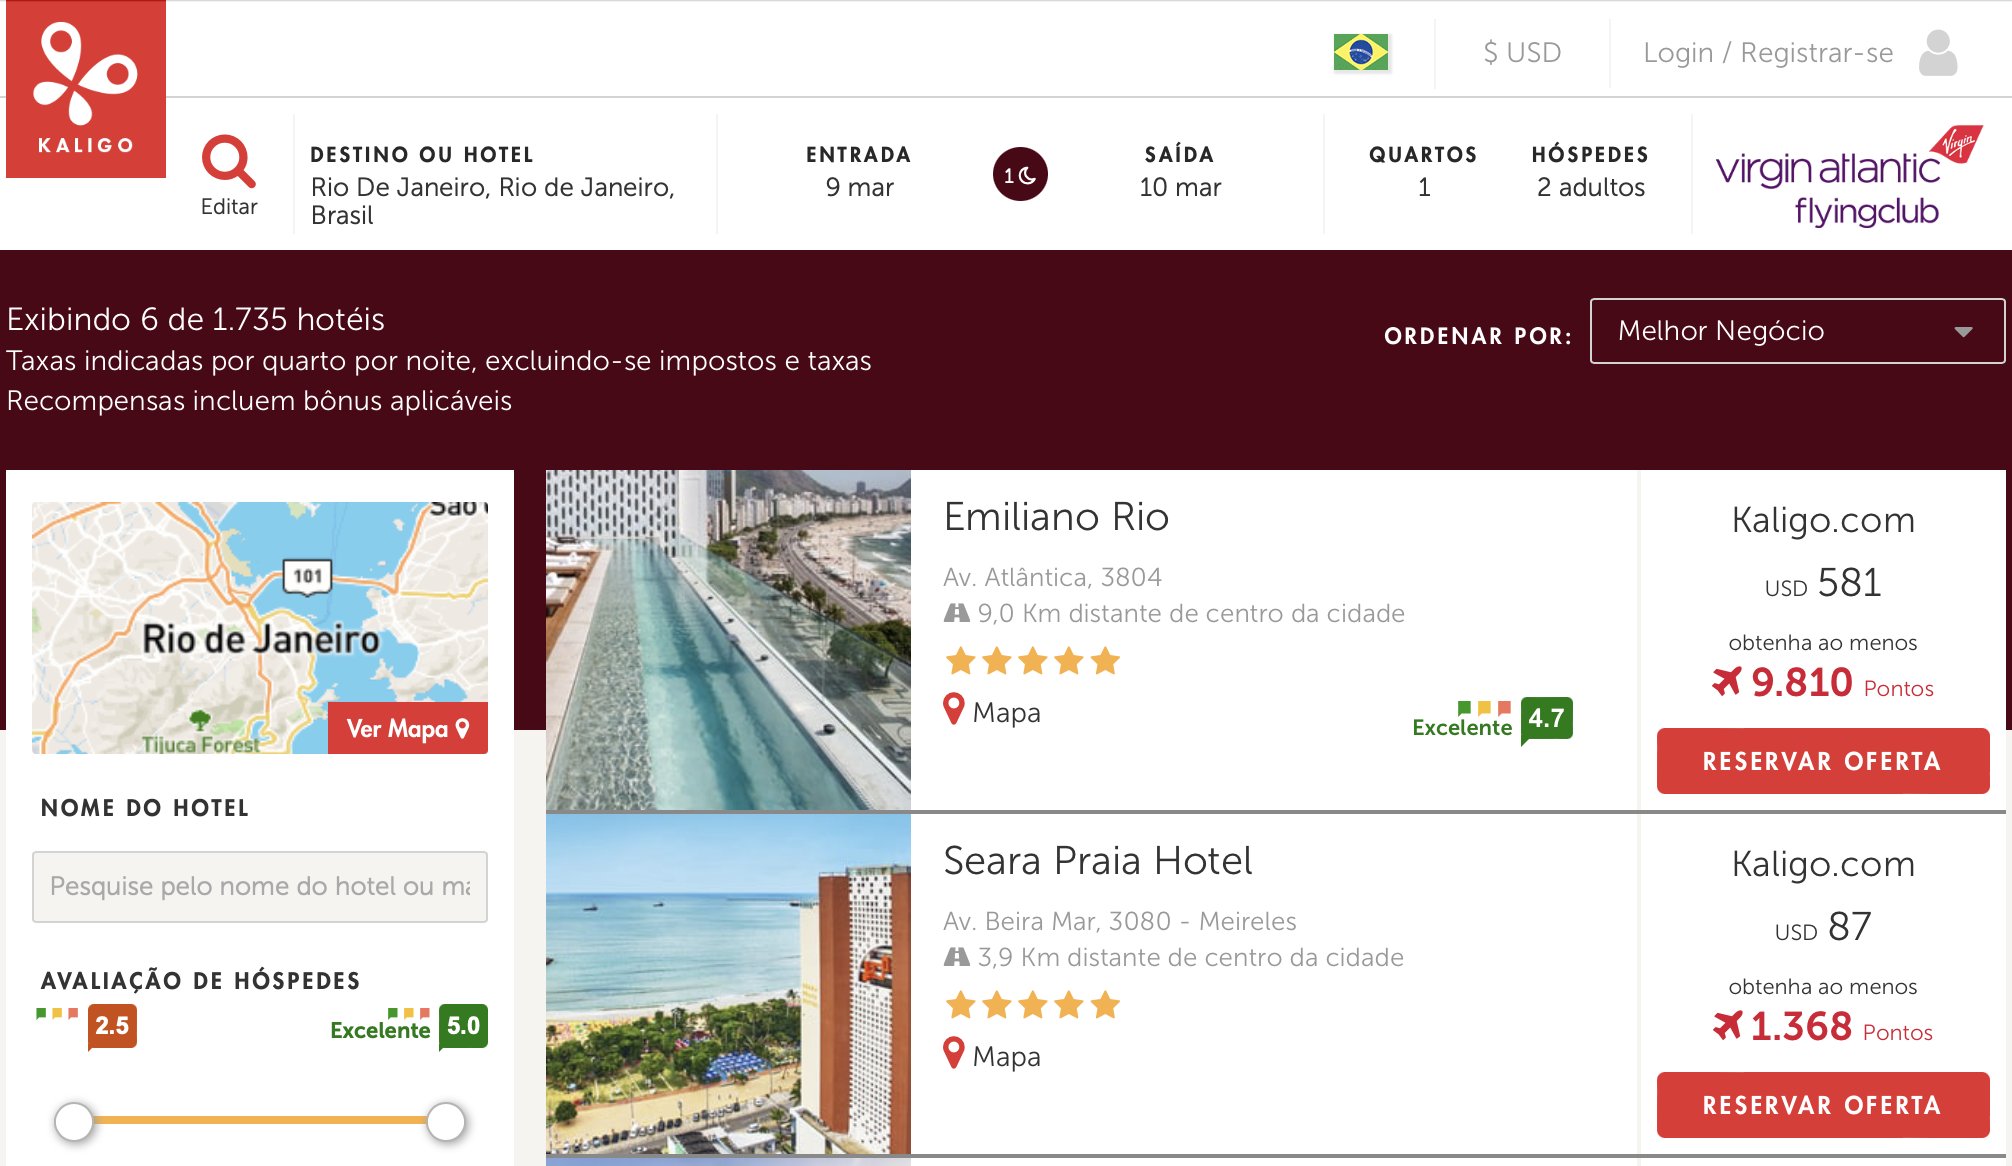2012x1166 pixels.
Task: Click the Ver Mapa button
Action: click(x=408, y=728)
